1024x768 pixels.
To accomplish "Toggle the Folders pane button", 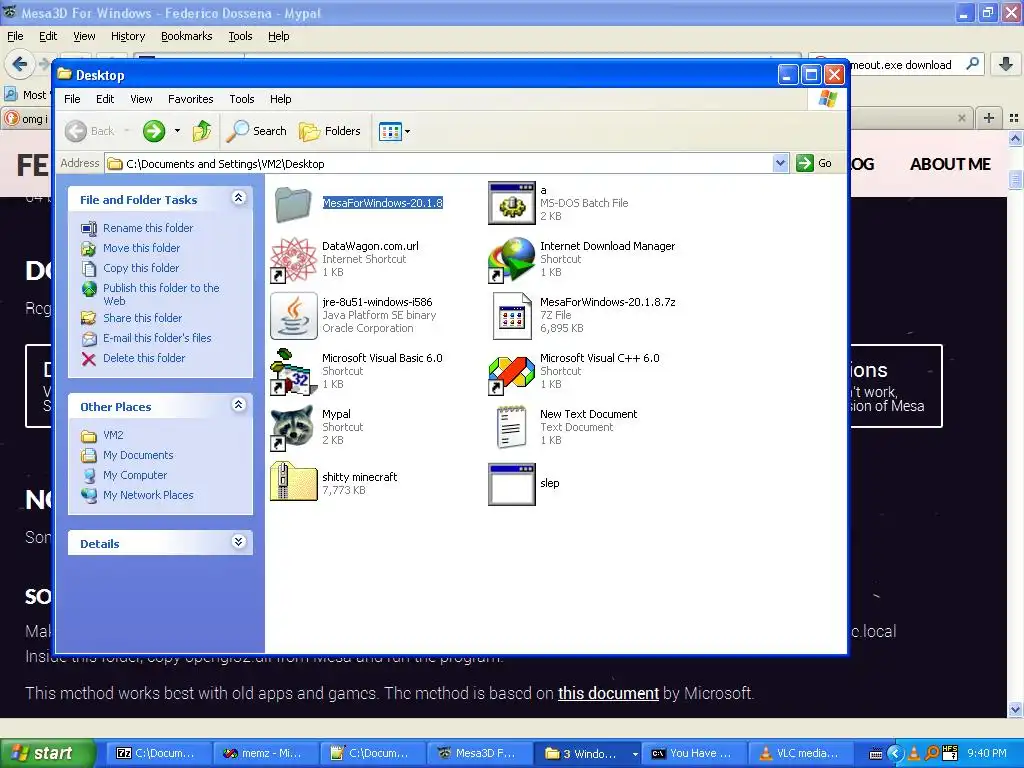I will click(x=330, y=131).
